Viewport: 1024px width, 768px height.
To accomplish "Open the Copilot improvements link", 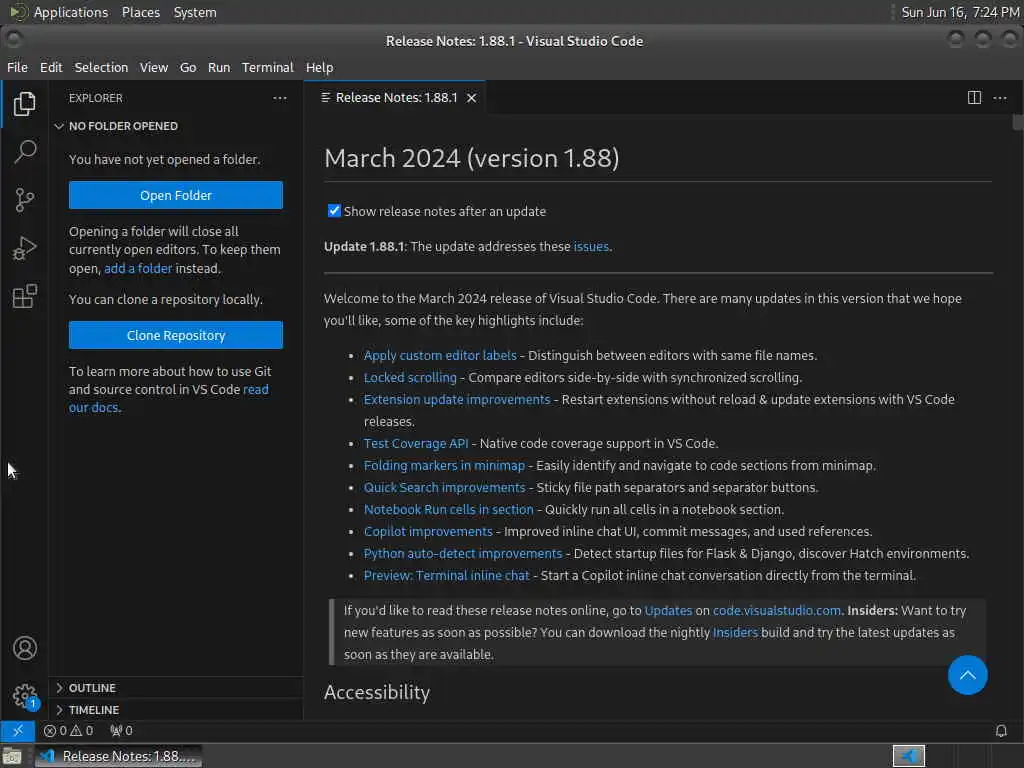I will click(428, 532).
